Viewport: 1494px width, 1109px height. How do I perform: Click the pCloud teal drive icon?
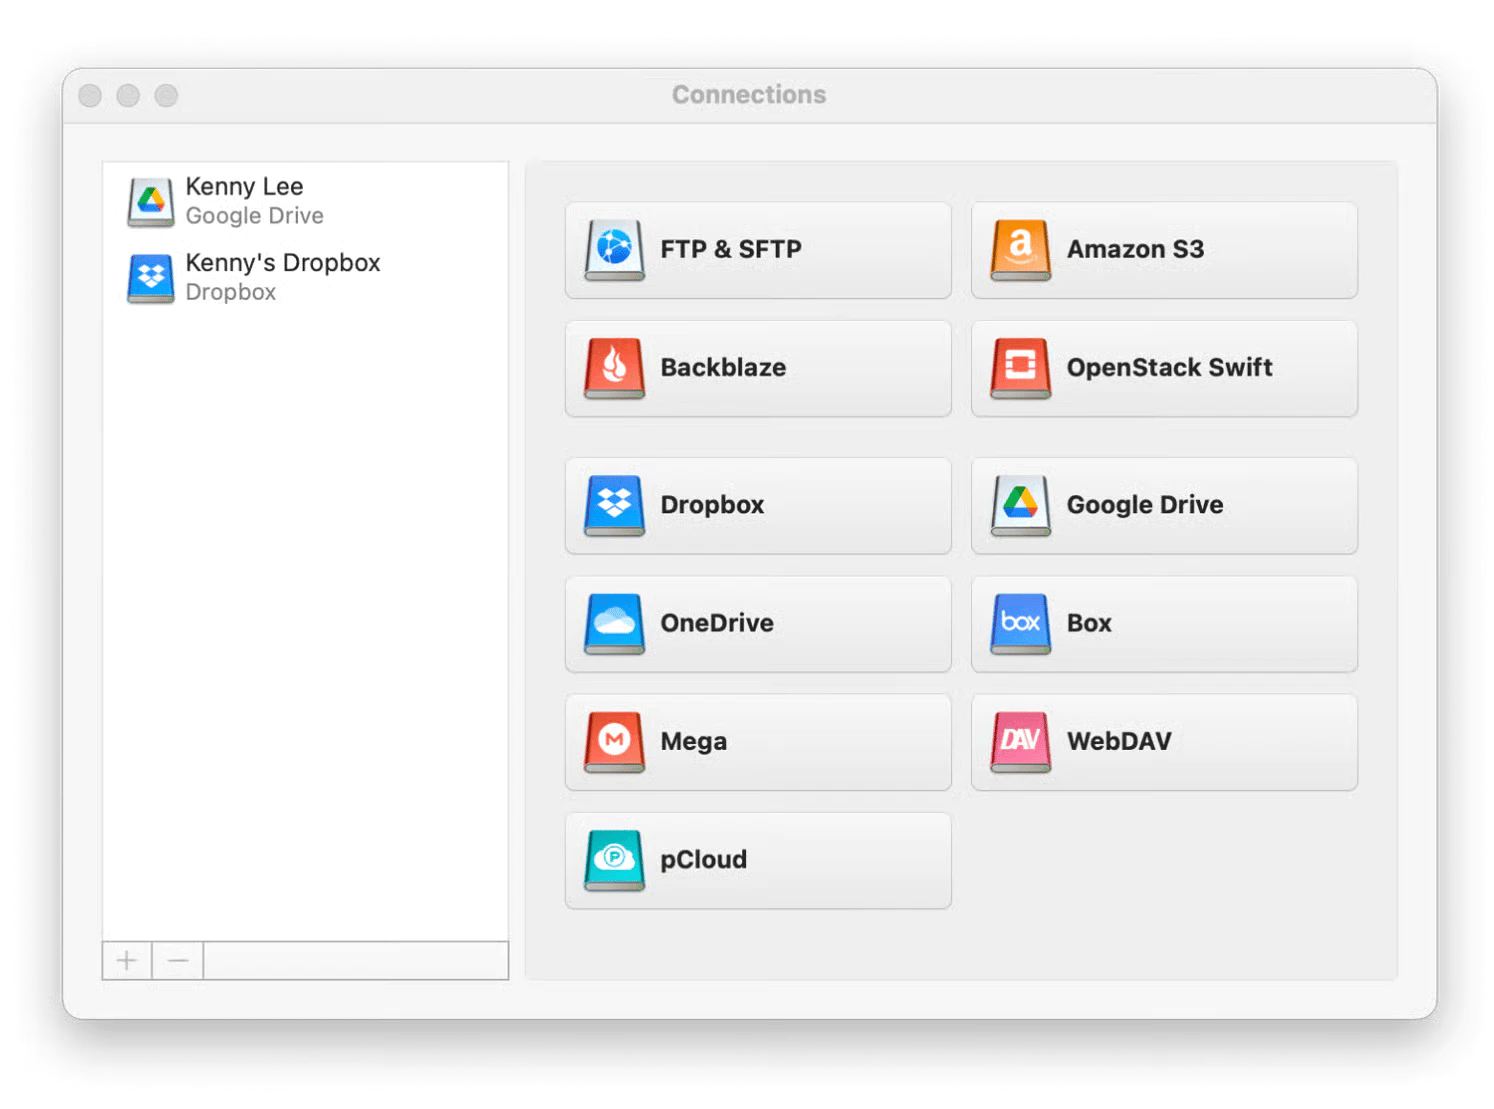click(x=614, y=859)
